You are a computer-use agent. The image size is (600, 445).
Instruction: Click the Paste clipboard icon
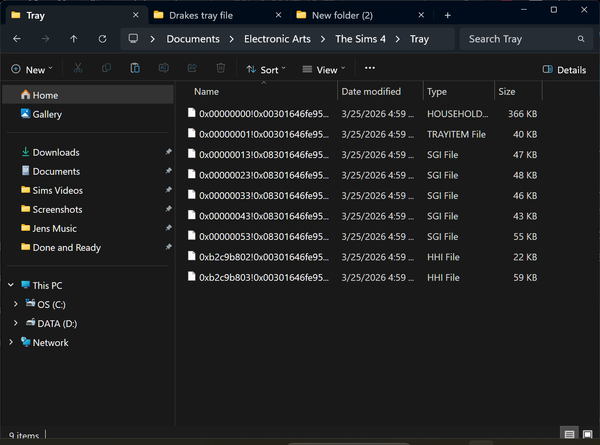tap(135, 68)
